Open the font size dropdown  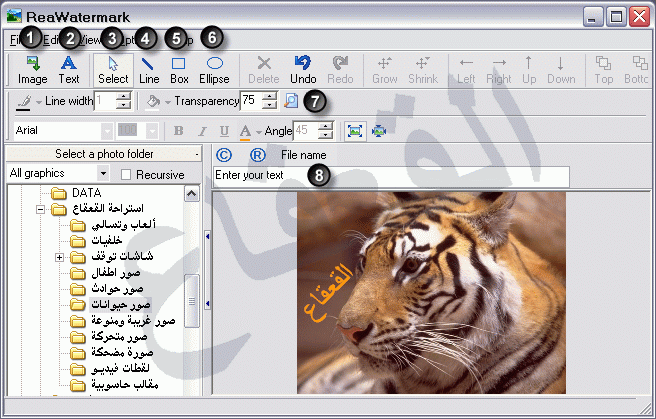pyautogui.click(x=152, y=131)
